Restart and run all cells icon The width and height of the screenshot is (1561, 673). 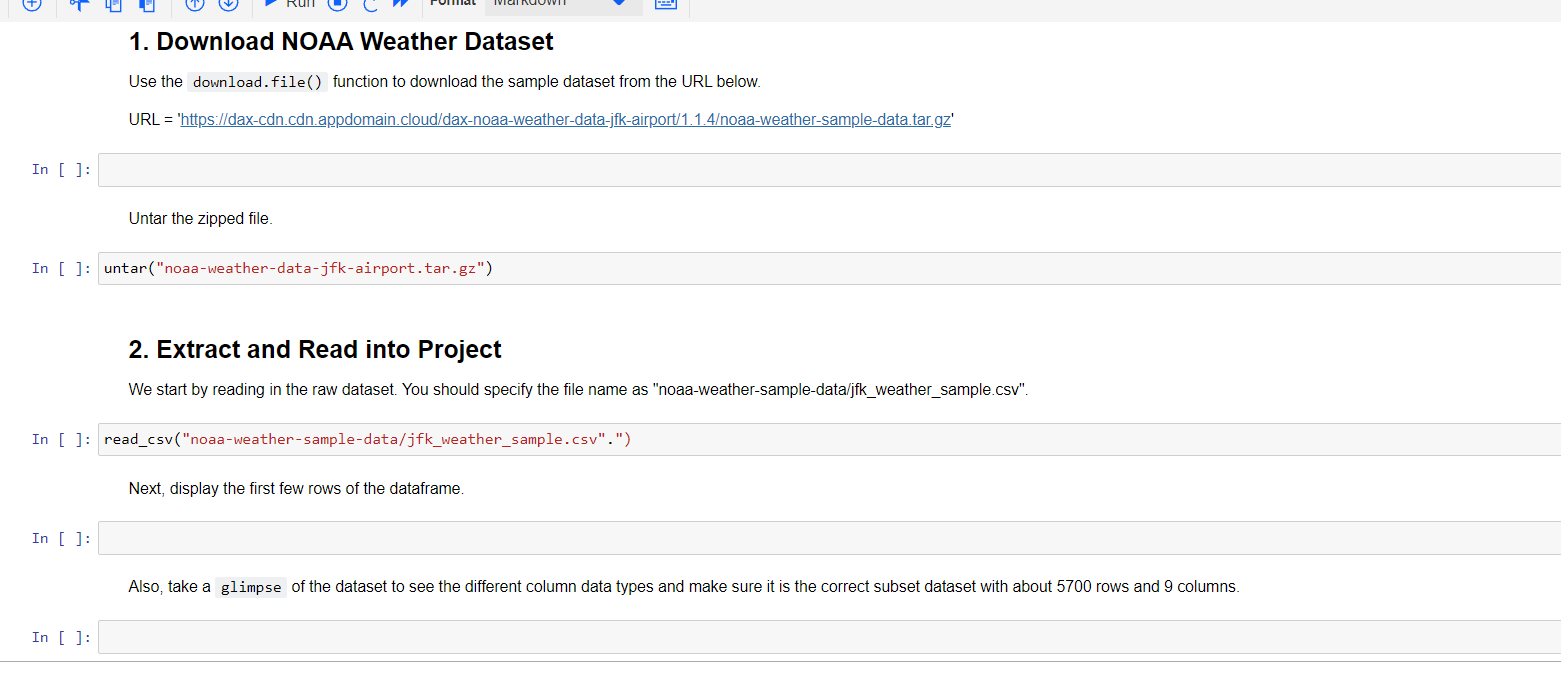point(401,4)
